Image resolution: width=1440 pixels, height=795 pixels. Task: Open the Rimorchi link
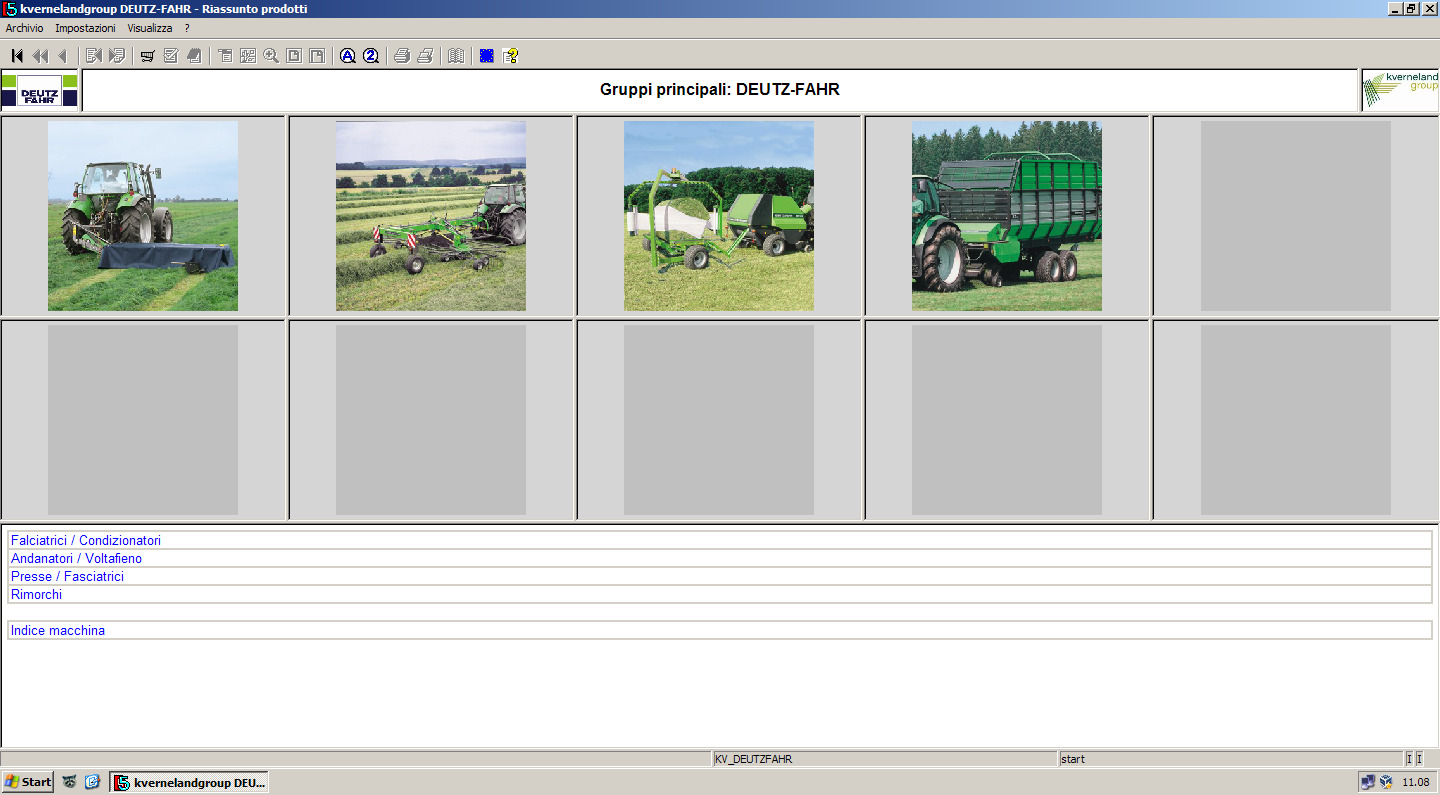36,595
